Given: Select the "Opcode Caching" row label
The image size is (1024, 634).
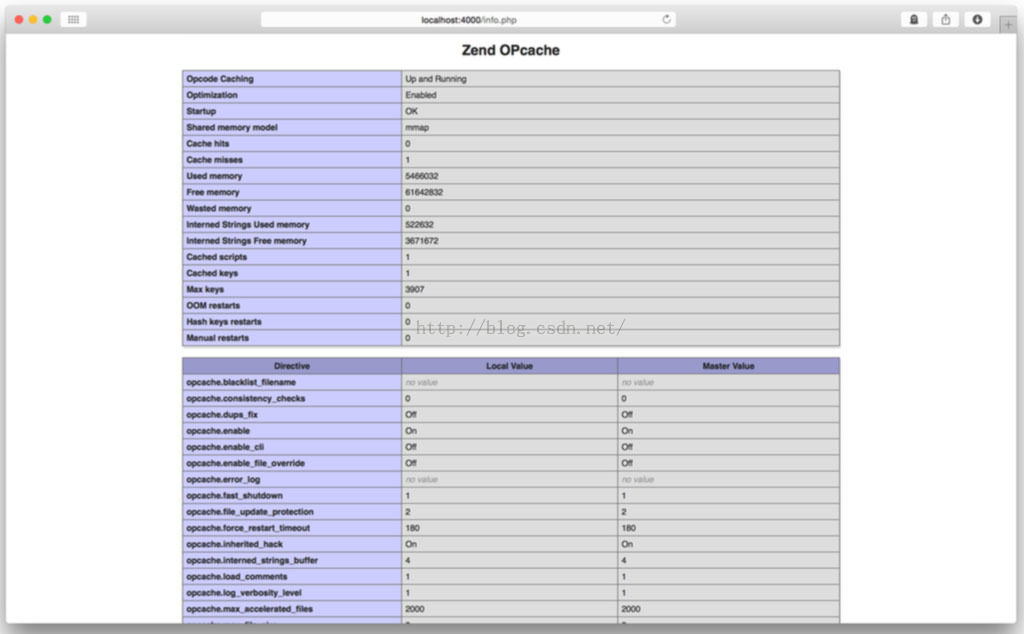Looking at the screenshot, I should click(x=220, y=79).
